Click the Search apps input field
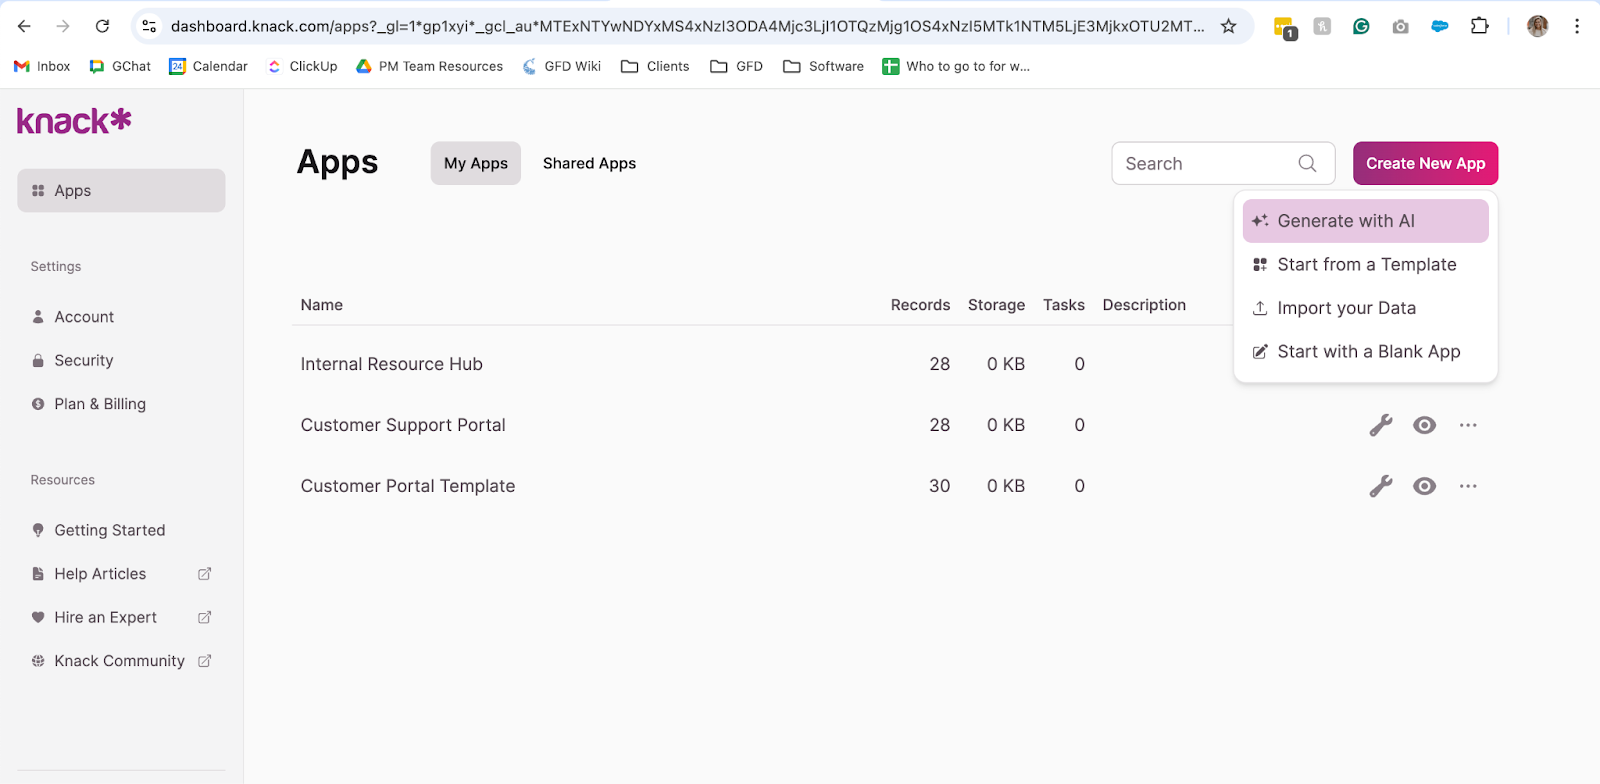Viewport: 1600px width, 784px height. coord(1205,163)
